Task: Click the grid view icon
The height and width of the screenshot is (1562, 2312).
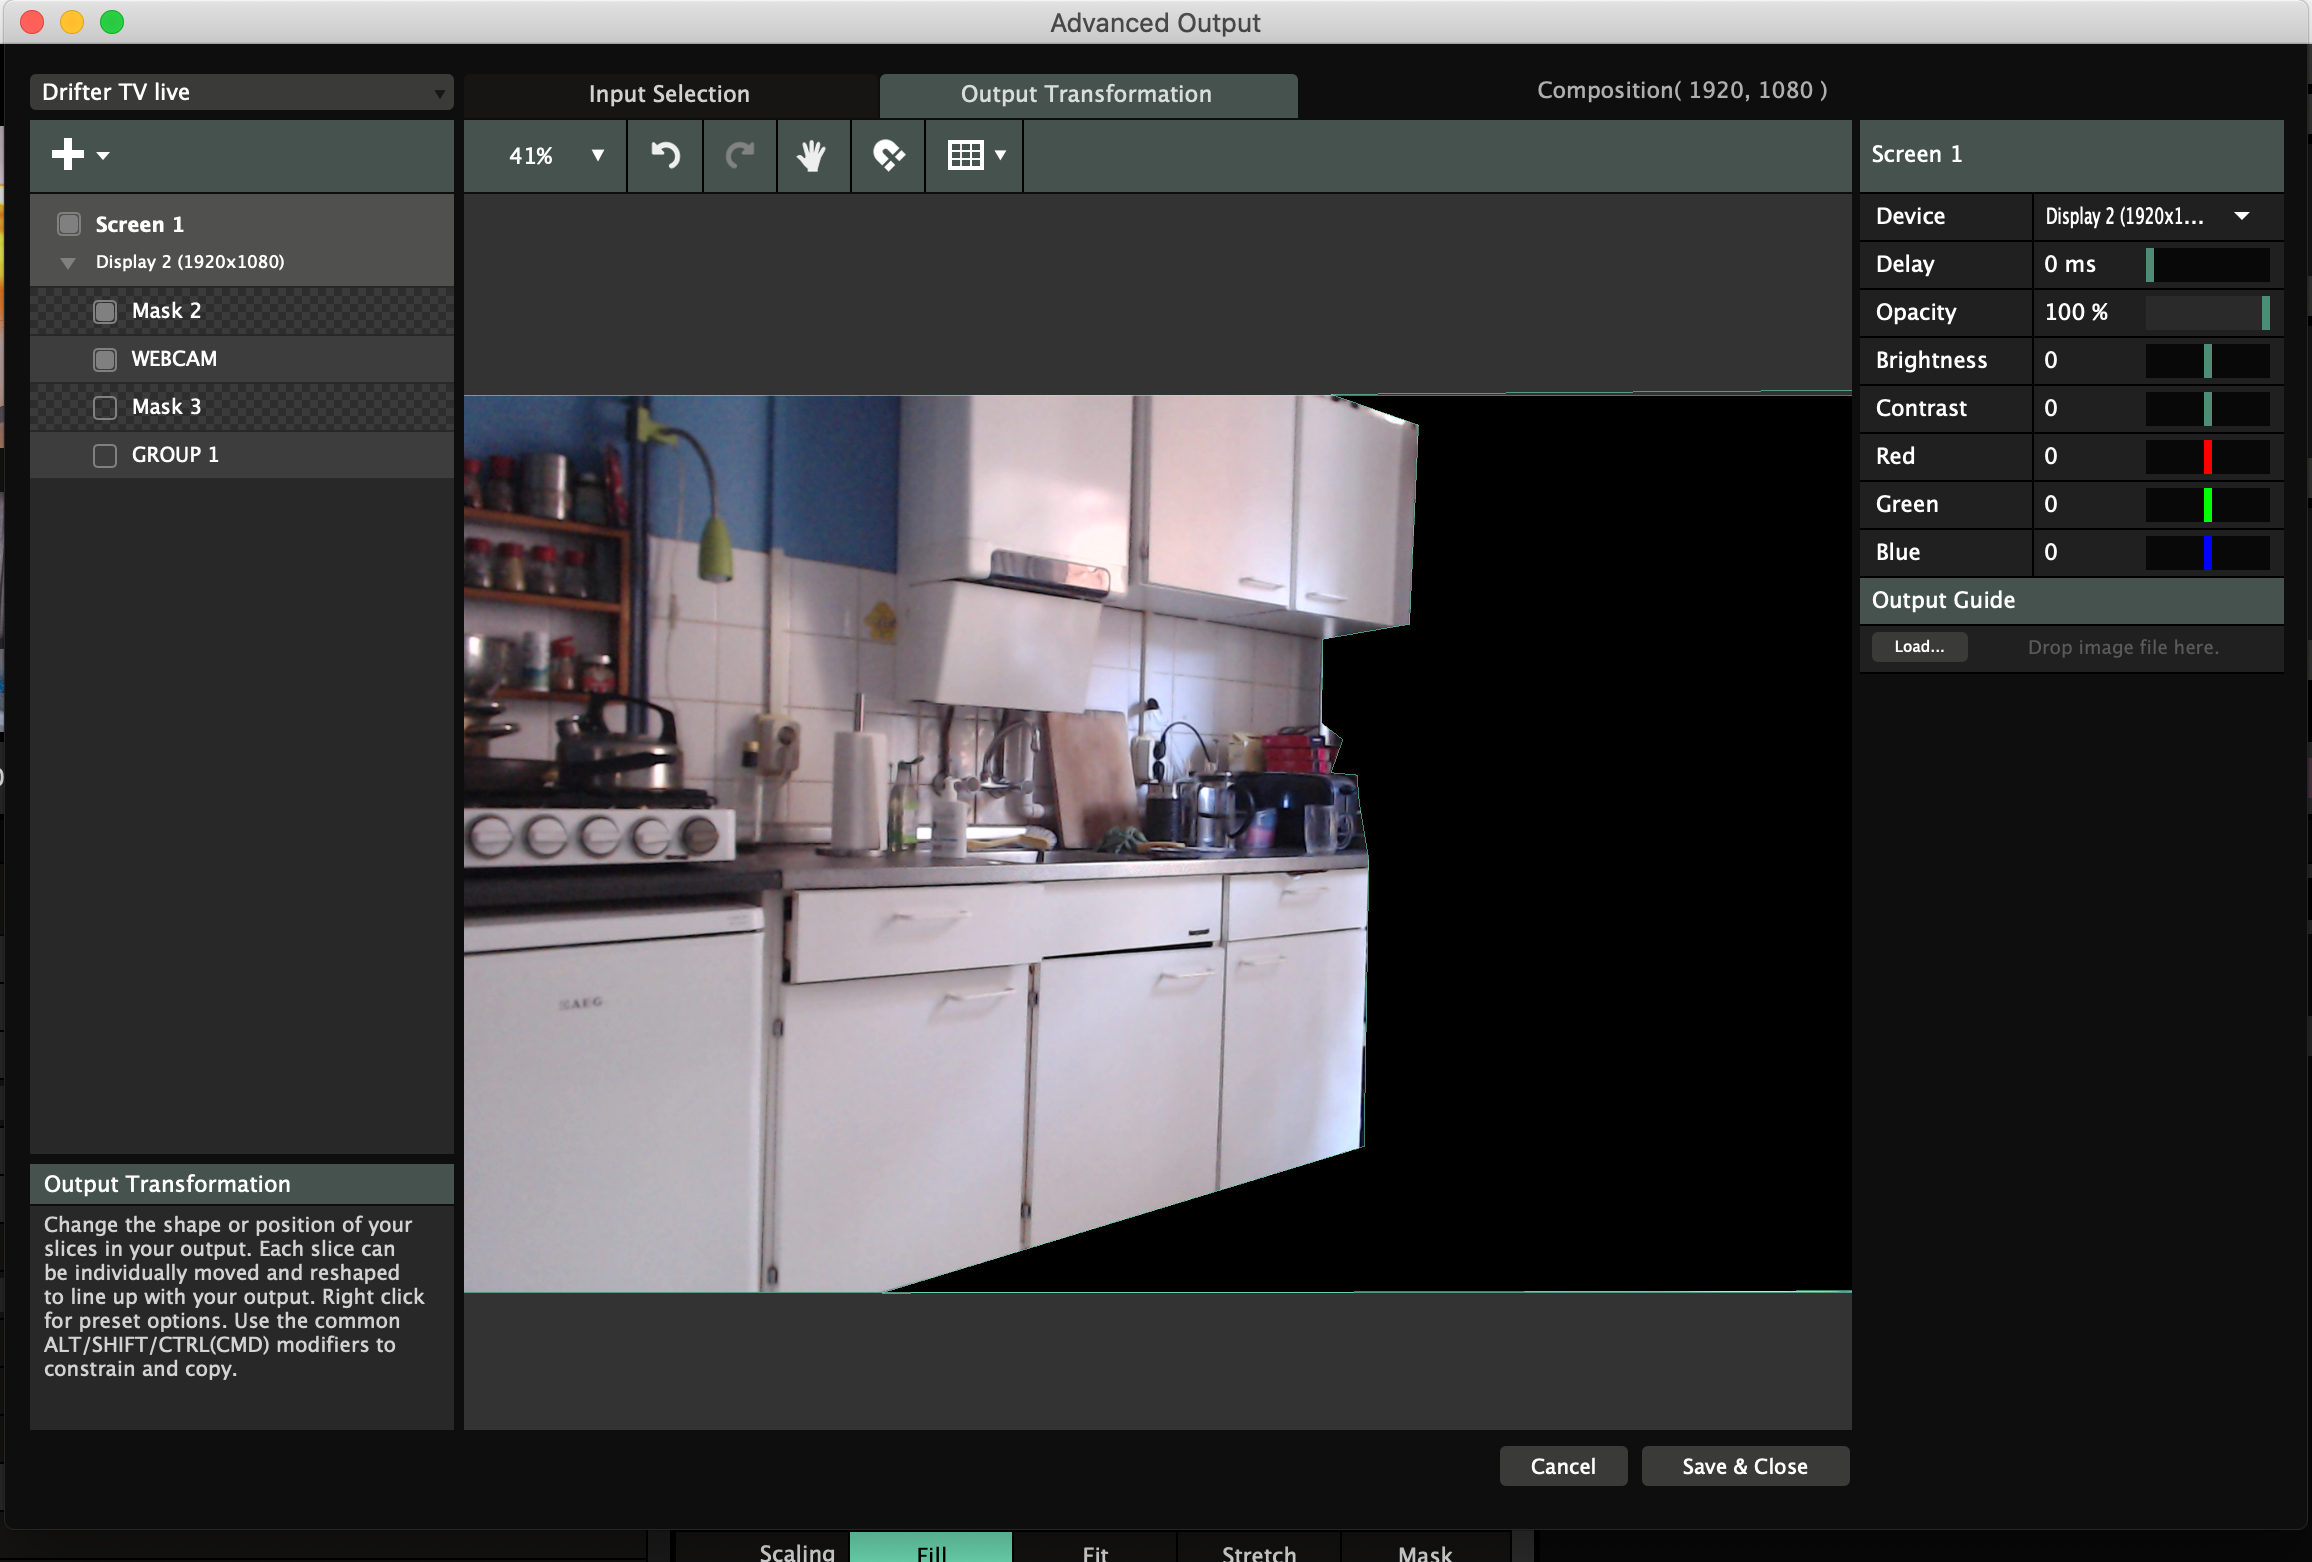Action: pos(965,155)
